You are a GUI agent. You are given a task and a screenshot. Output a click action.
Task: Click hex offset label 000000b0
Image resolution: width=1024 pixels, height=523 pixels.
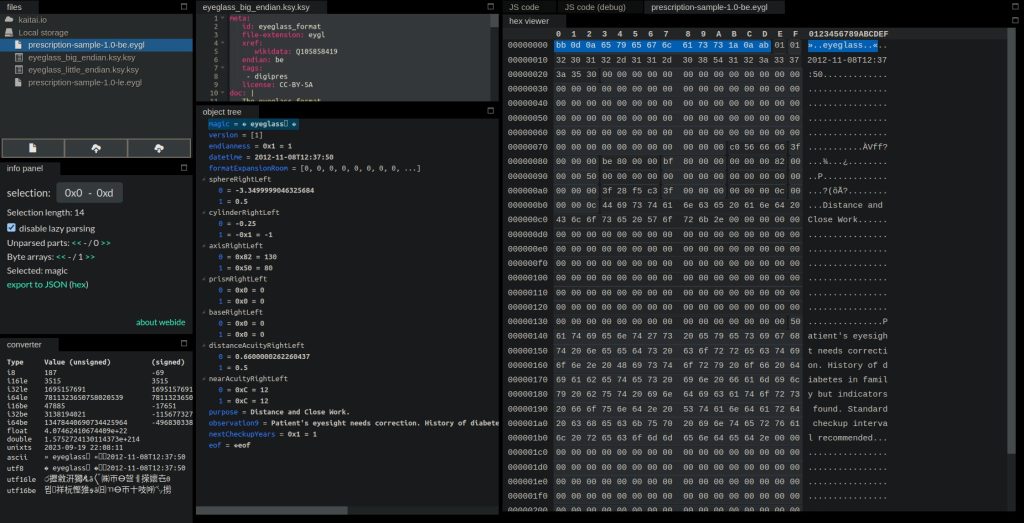[528, 205]
